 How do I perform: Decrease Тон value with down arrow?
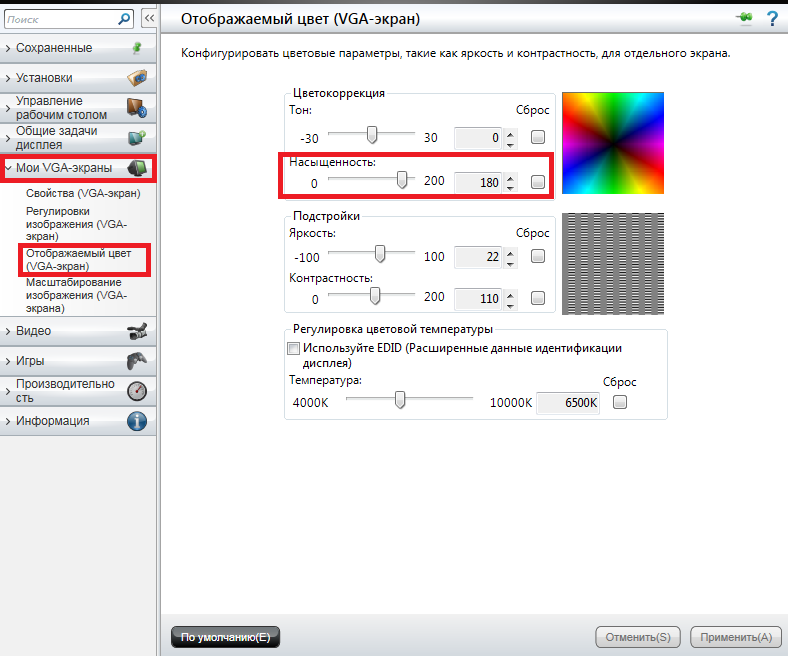tap(511, 145)
